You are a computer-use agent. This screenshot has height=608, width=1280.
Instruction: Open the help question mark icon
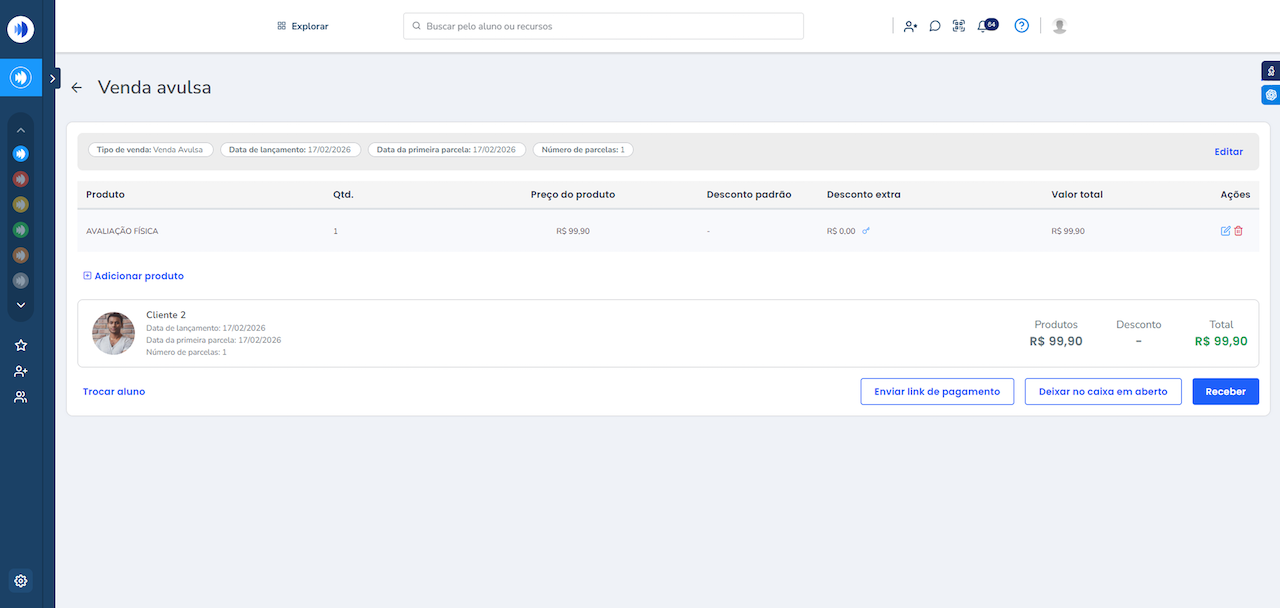pyautogui.click(x=1021, y=26)
